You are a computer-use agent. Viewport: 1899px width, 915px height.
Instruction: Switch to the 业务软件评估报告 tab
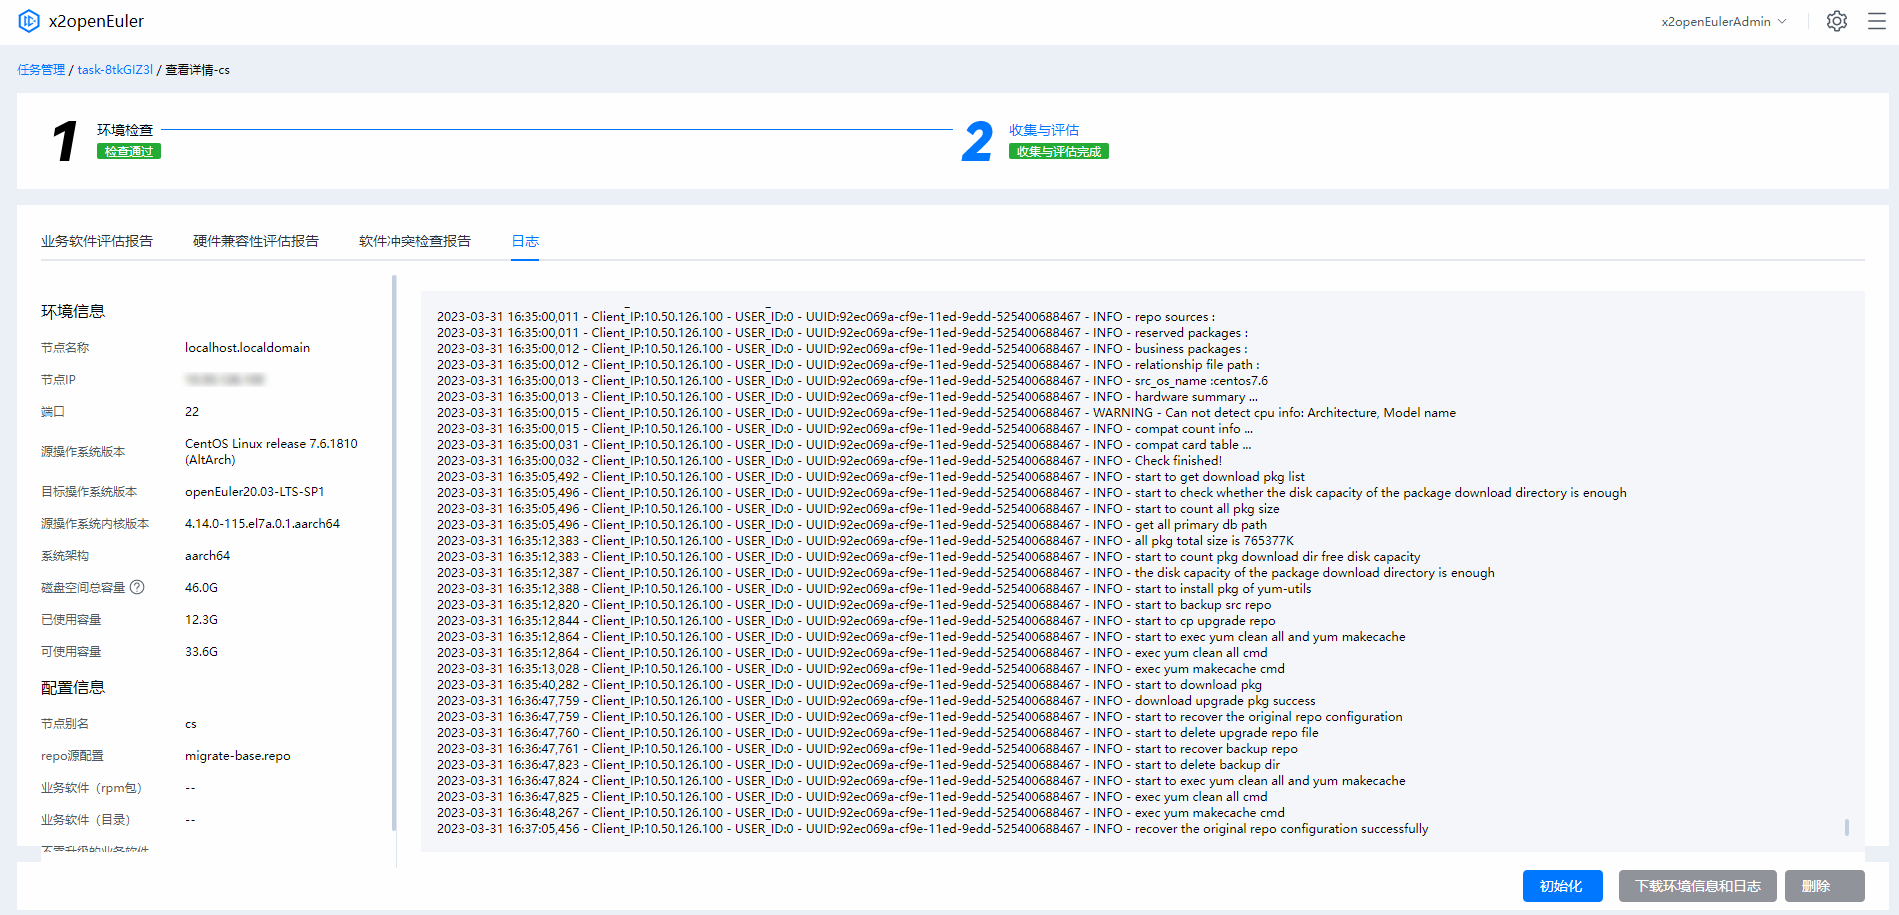(97, 241)
